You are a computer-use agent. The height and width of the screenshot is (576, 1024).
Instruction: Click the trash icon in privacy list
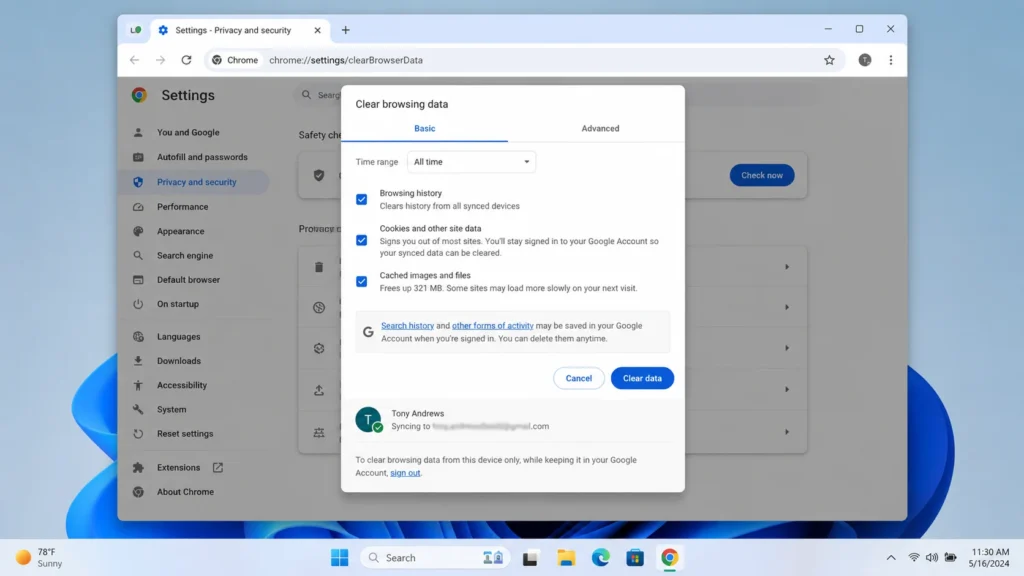click(x=319, y=266)
